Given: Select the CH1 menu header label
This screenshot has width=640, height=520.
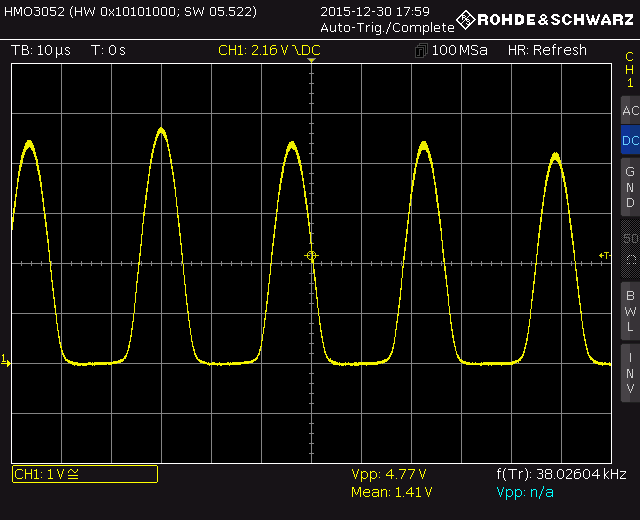Looking at the screenshot, I should pyautogui.click(x=630, y=70).
